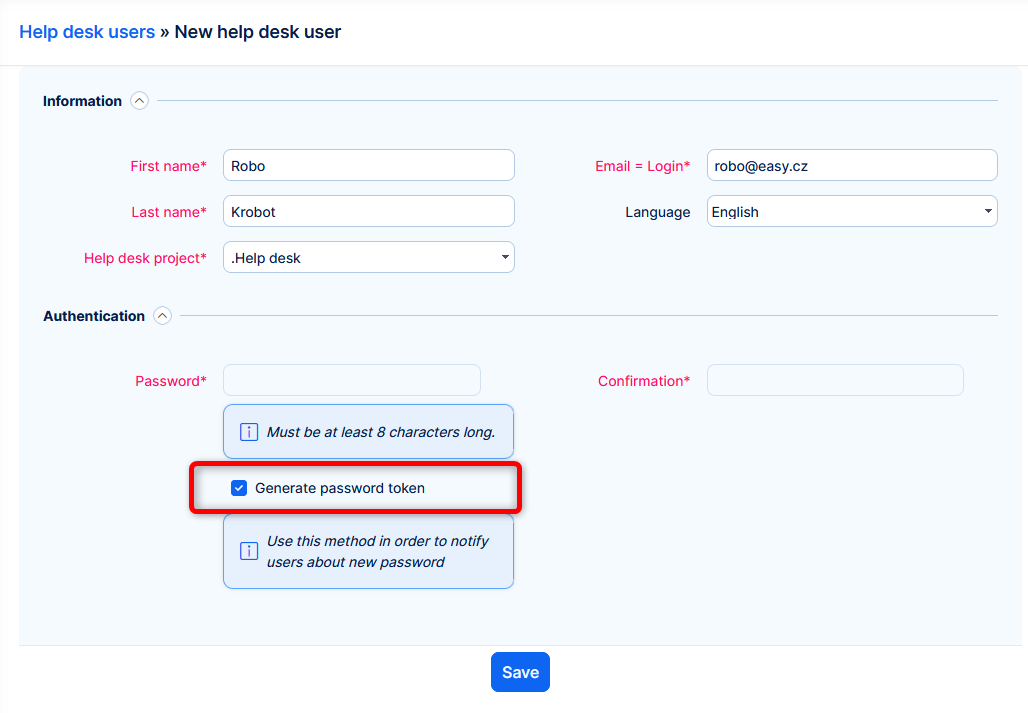
Task: Open the Language dropdown
Action: (851, 212)
